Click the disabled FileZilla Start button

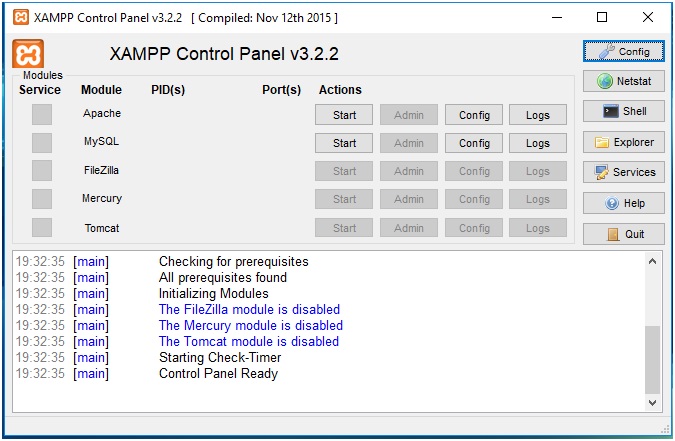click(344, 171)
